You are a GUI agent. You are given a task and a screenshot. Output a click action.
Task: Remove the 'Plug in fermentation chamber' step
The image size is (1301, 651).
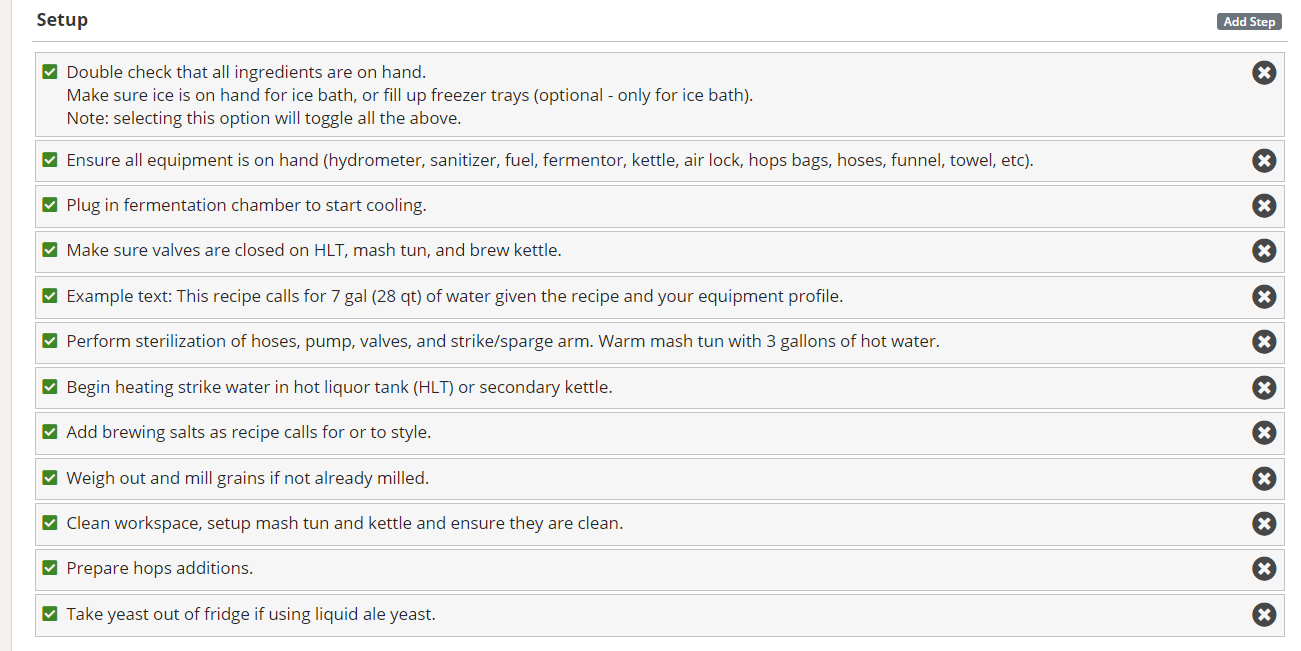coord(1264,206)
